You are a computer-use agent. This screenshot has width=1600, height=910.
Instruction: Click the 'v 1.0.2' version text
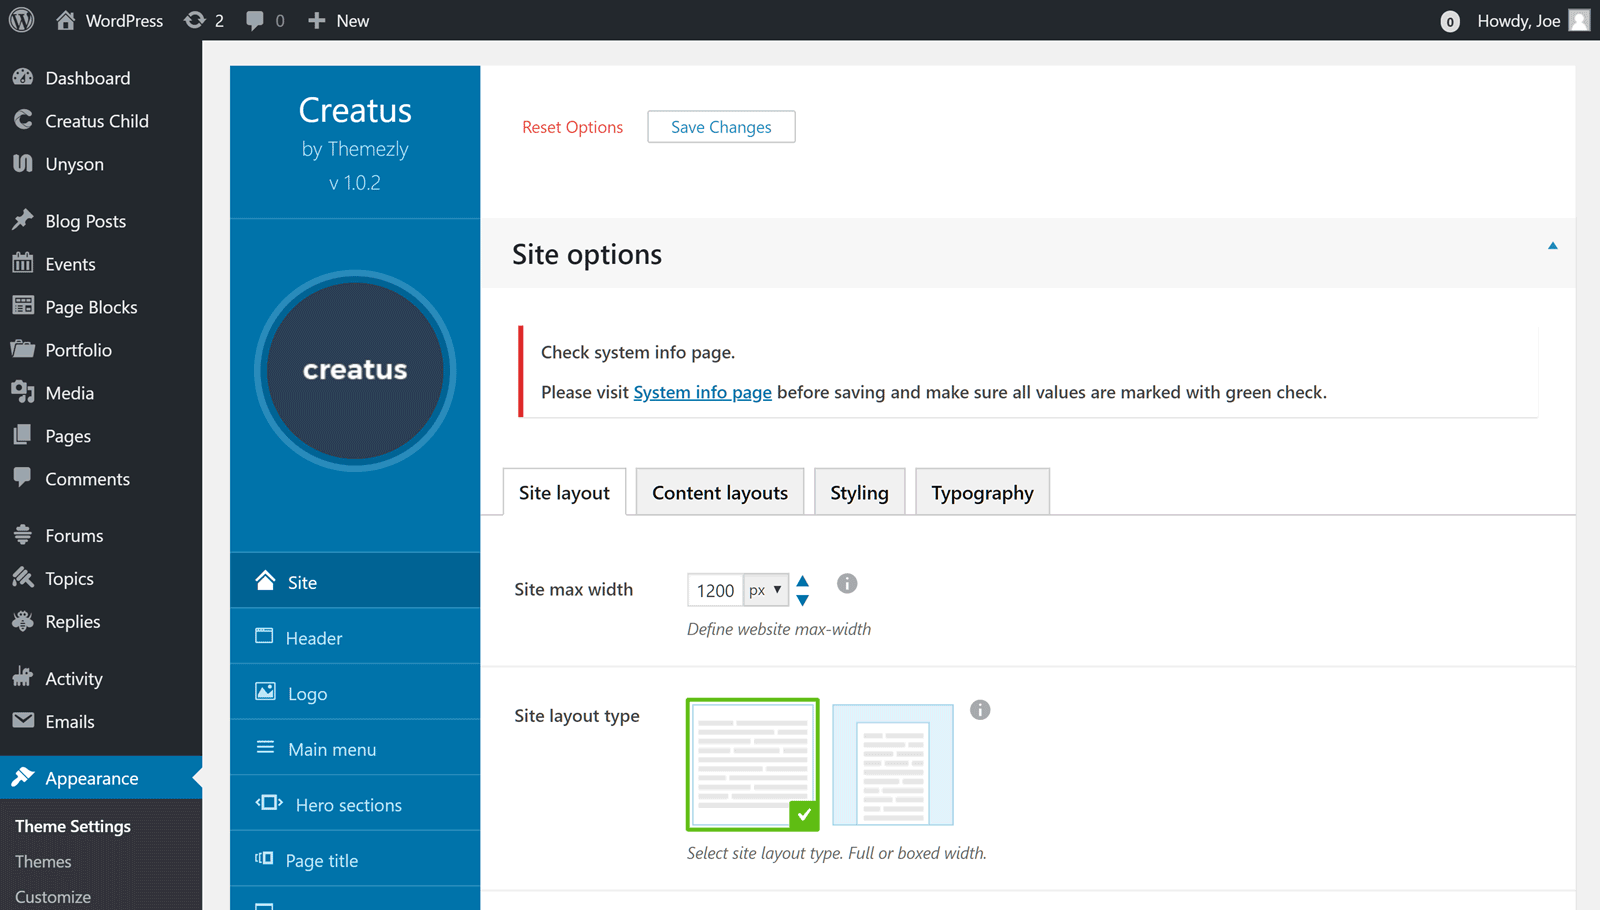355,183
